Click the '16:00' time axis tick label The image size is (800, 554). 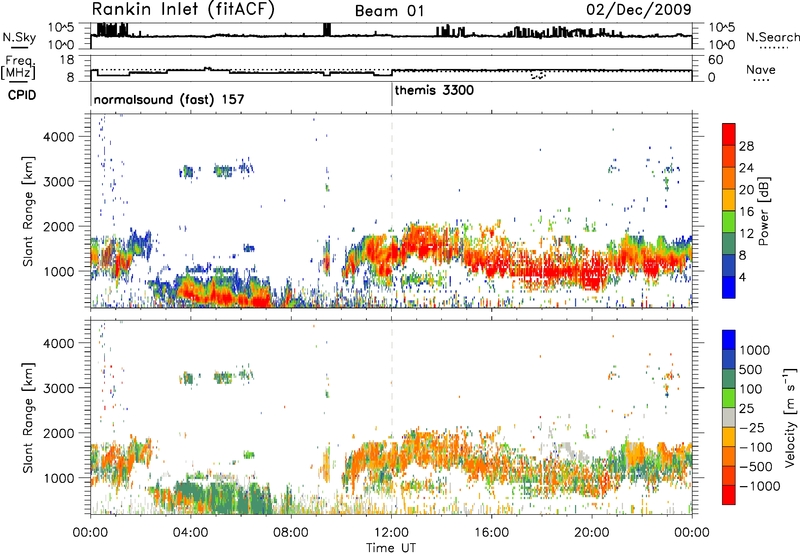click(491, 532)
